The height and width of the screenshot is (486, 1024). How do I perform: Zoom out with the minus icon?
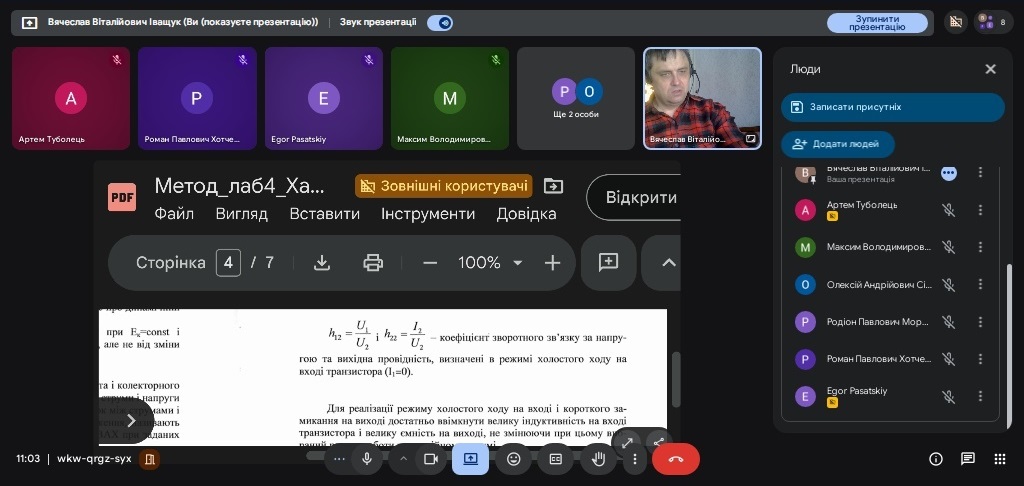click(430, 263)
